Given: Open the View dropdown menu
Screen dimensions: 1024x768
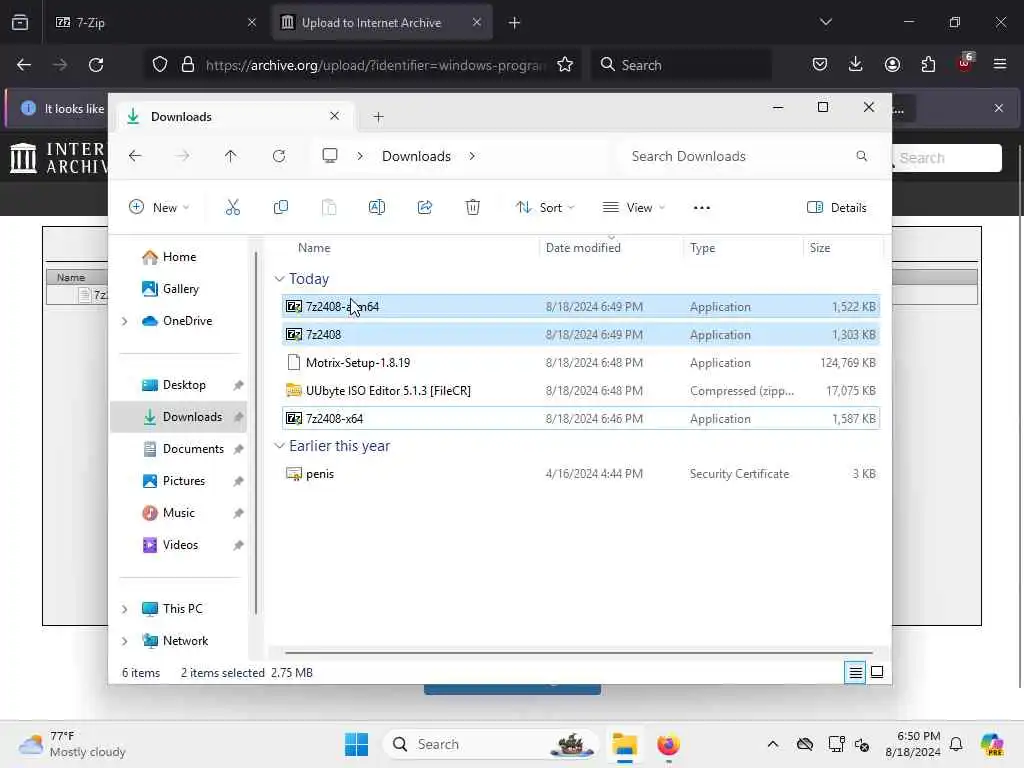Looking at the screenshot, I should 633,208.
